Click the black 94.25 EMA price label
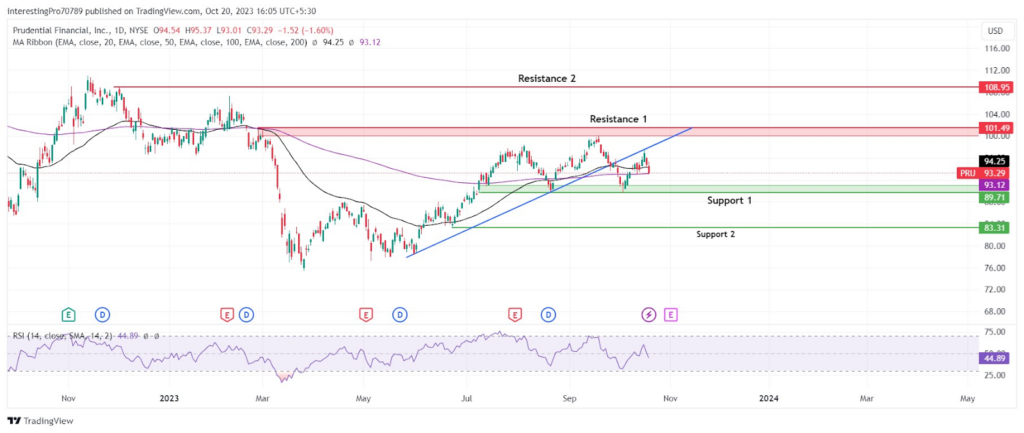The image size is (1024, 433). [993, 161]
